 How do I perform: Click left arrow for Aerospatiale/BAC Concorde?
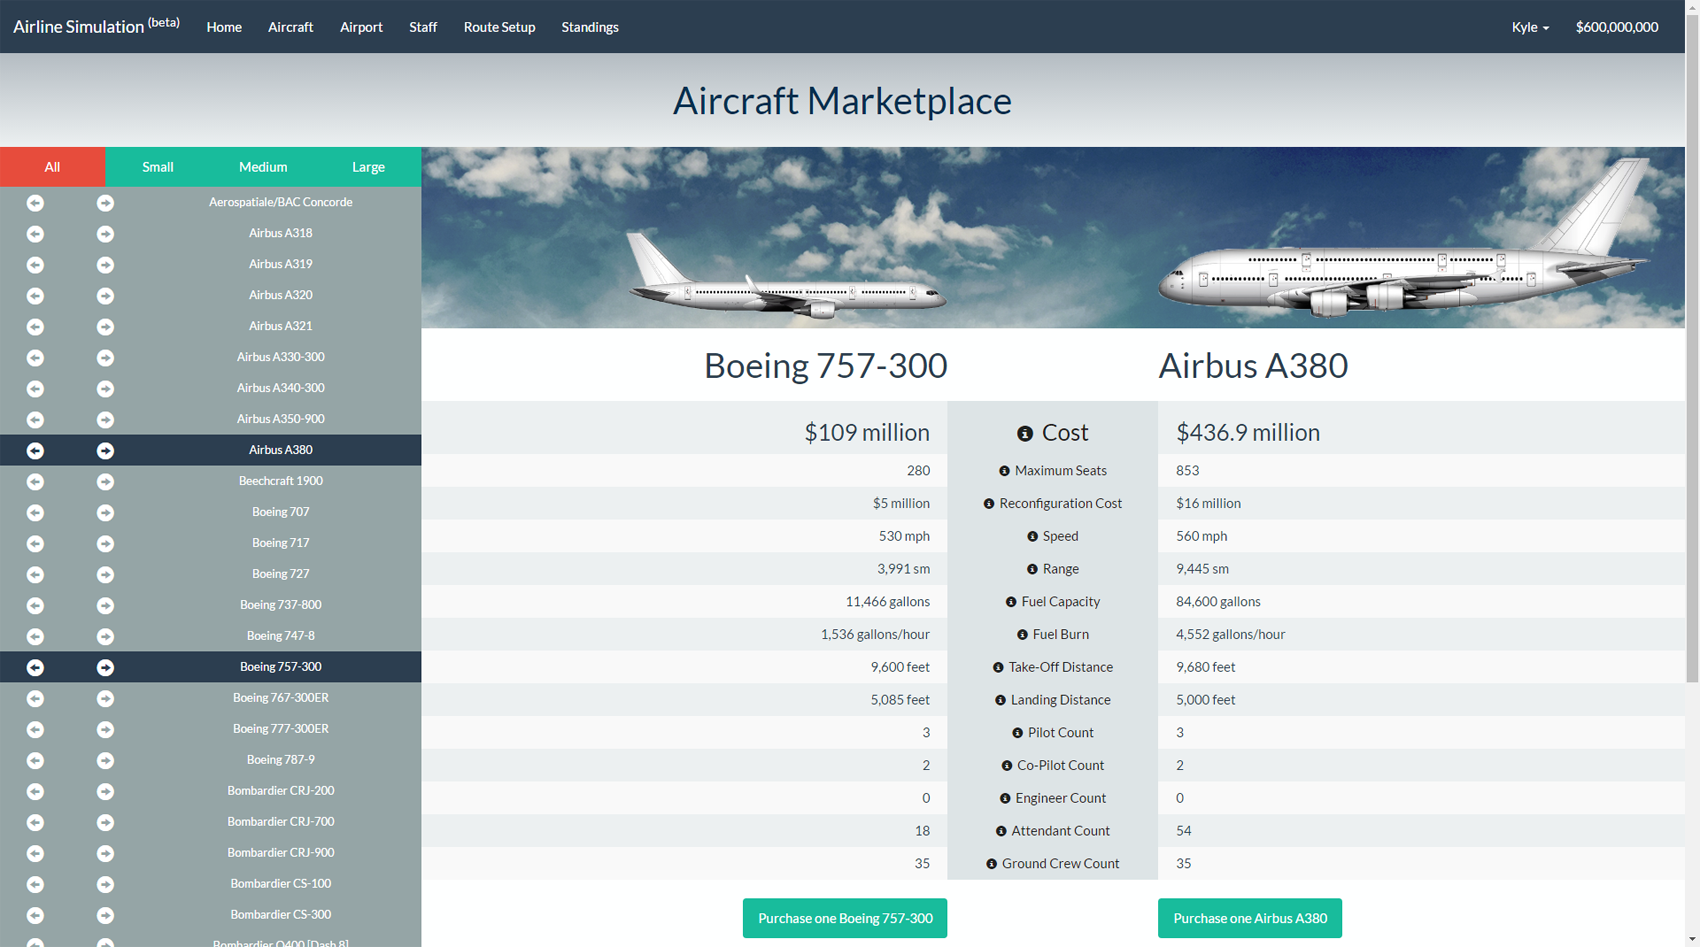coord(35,203)
